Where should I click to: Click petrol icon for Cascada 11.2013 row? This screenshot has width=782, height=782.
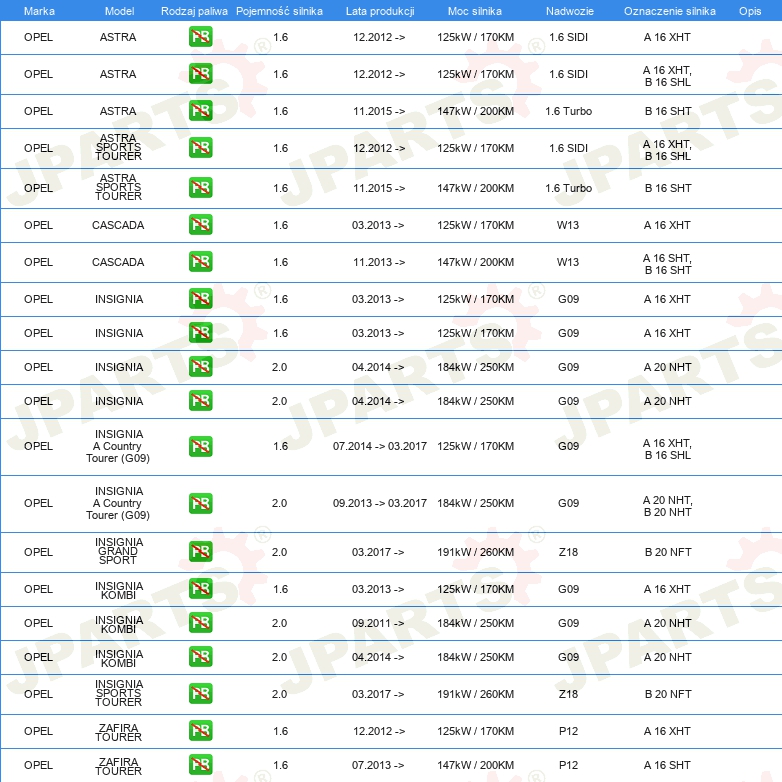coord(200,262)
